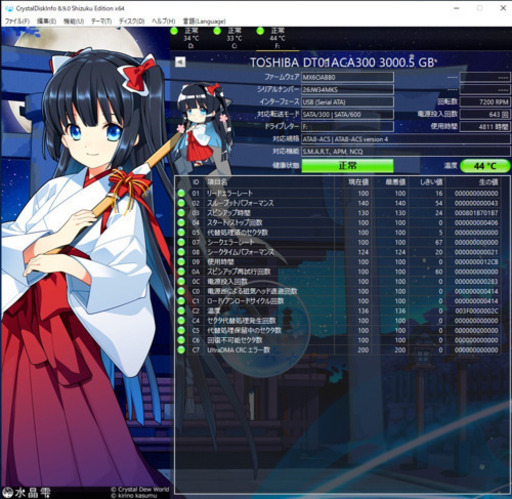
Task: Click the 項目名 column header
Action: [217, 182]
